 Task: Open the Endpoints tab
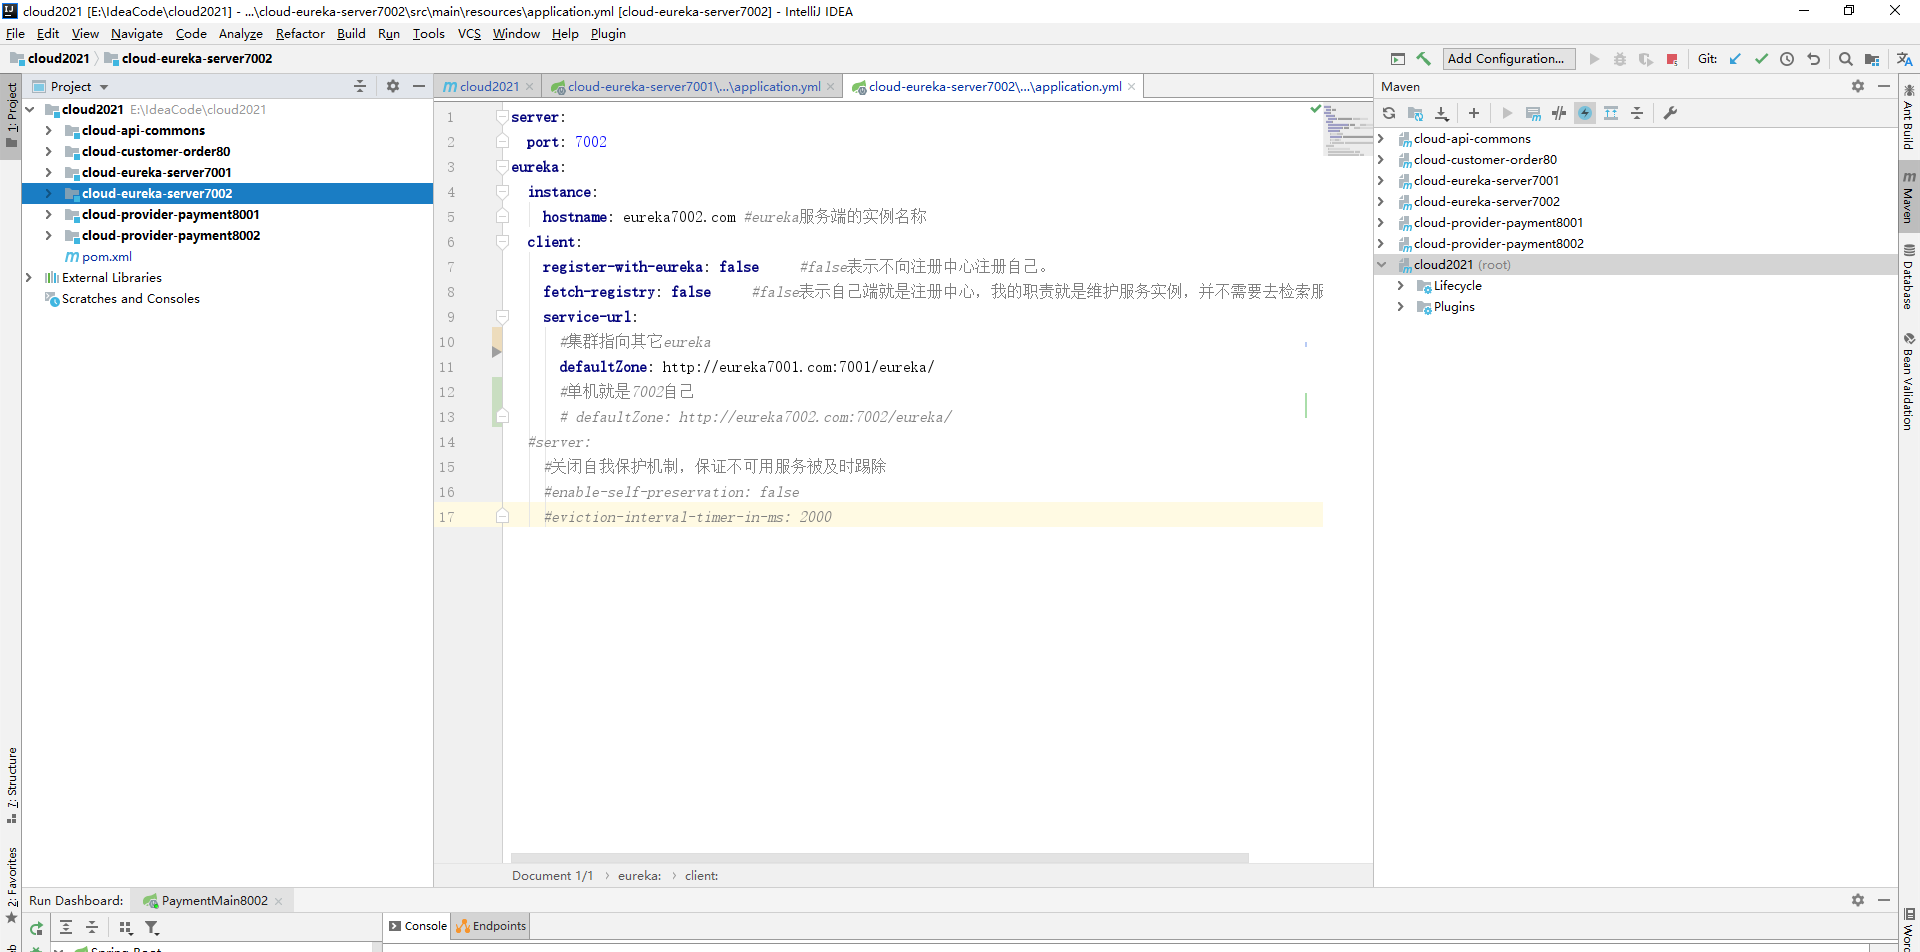tap(491, 926)
